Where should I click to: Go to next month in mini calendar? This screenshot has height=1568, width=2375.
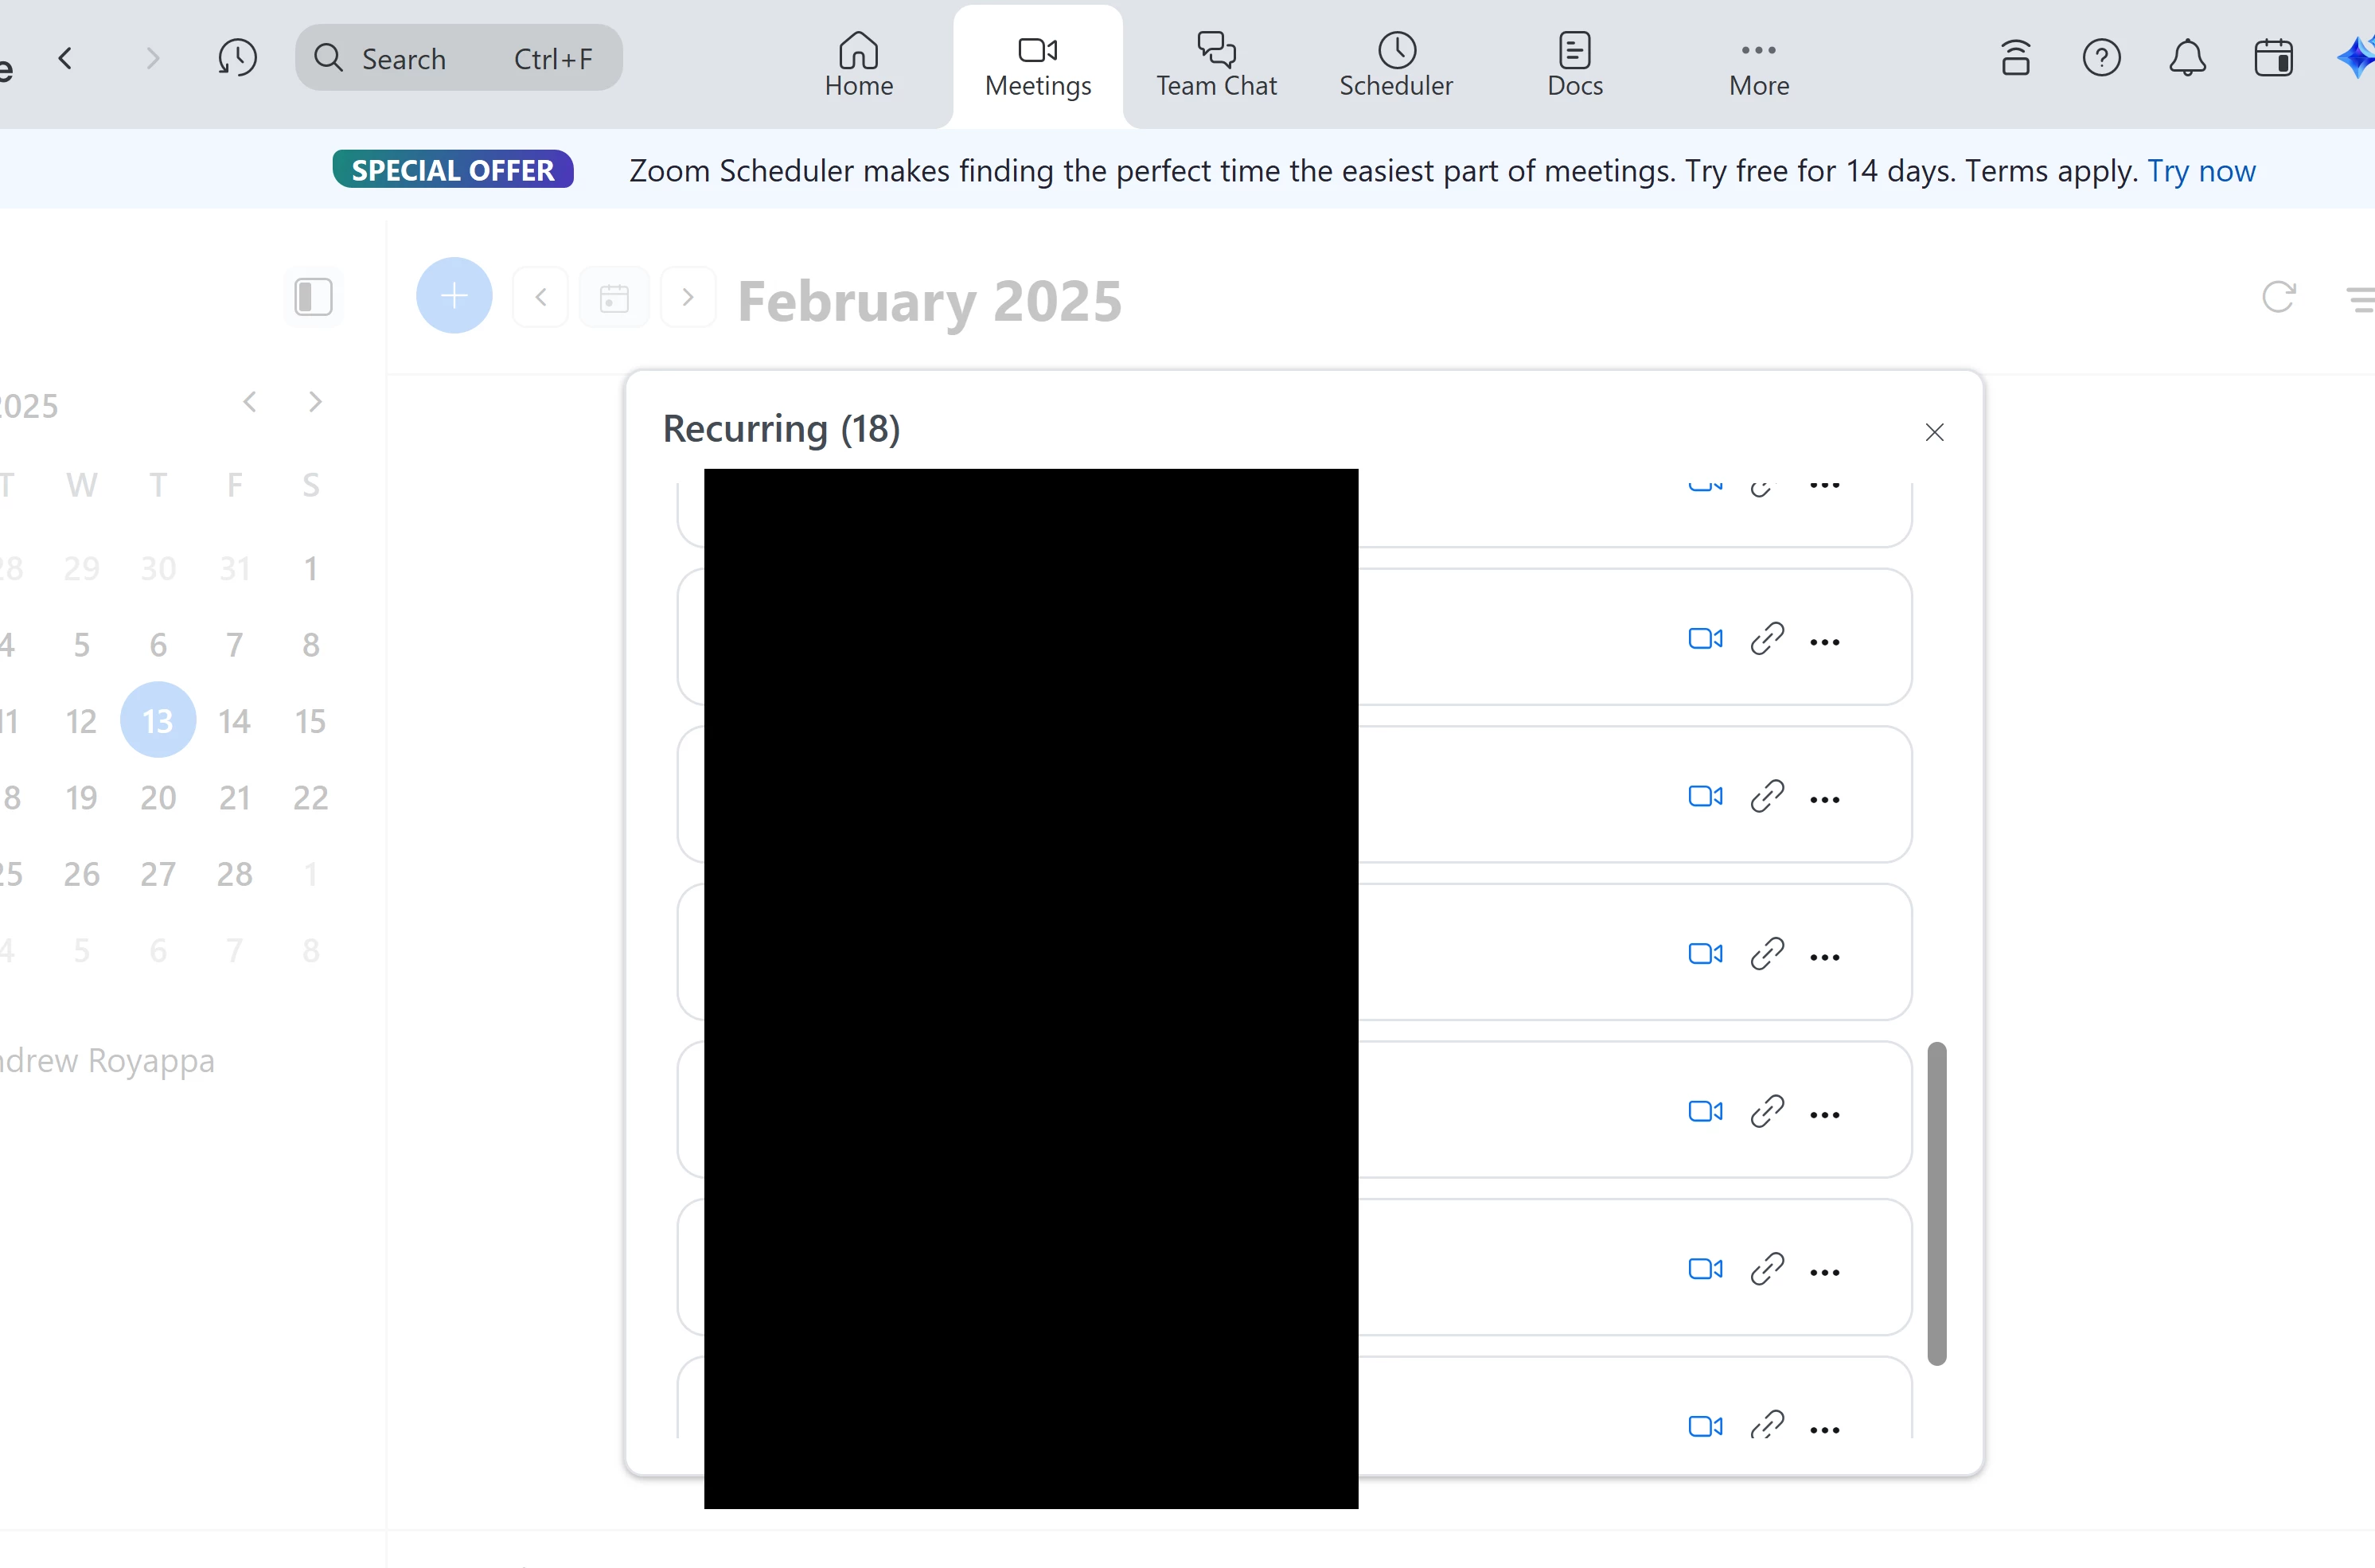click(x=315, y=402)
